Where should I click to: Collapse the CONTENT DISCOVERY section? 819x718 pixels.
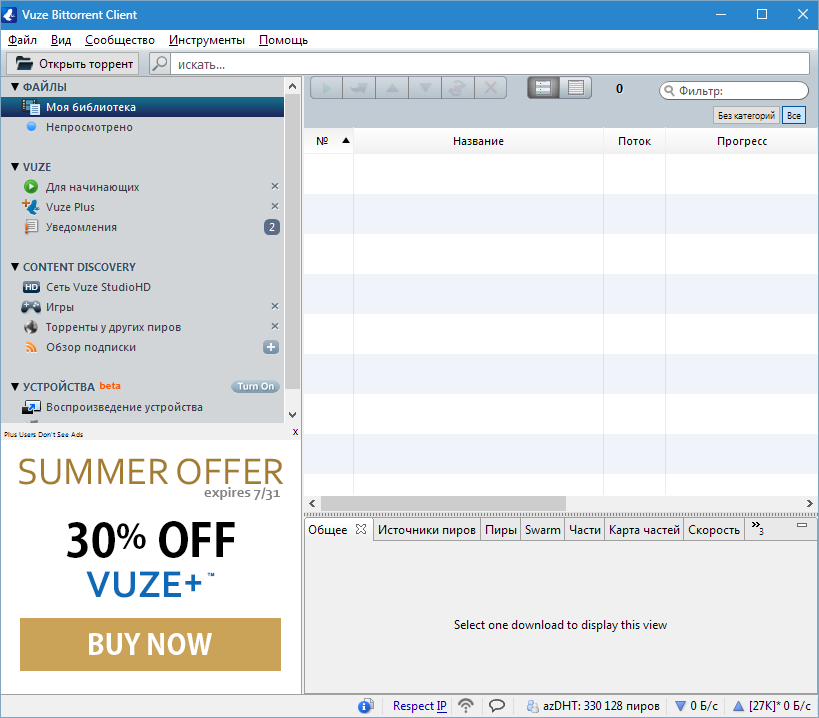(x=15, y=267)
